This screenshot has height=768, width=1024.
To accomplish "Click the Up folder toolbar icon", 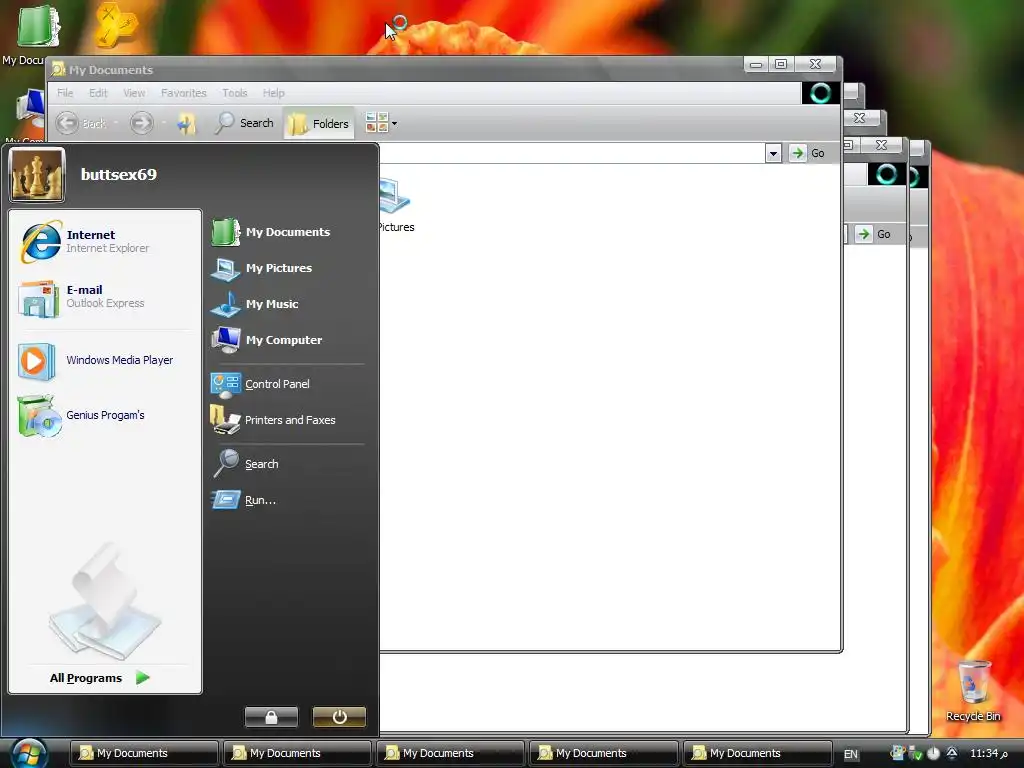I will 187,123.
